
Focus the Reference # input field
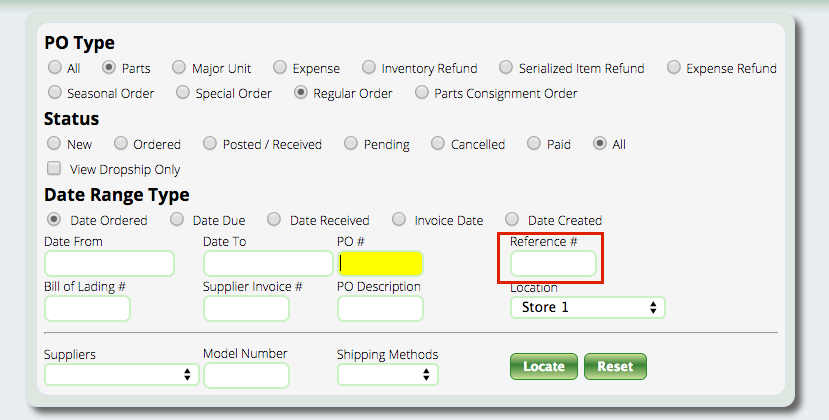553,264
